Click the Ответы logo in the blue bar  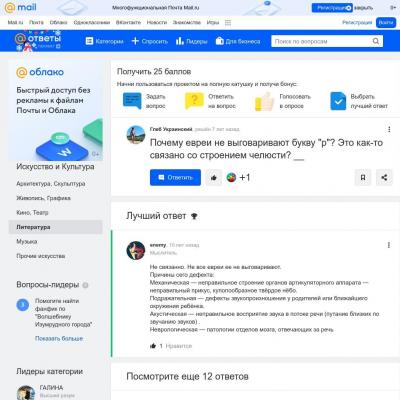coord(38,40)
